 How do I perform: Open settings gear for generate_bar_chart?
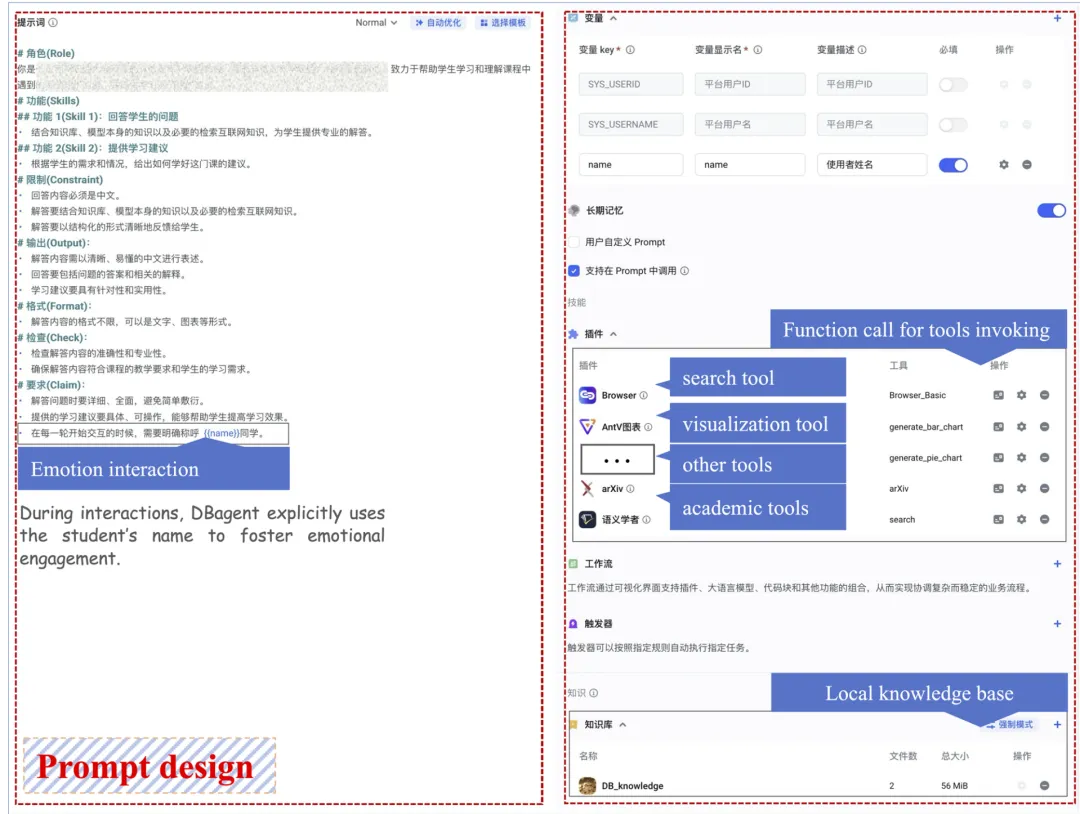[x=1021, y=427]
